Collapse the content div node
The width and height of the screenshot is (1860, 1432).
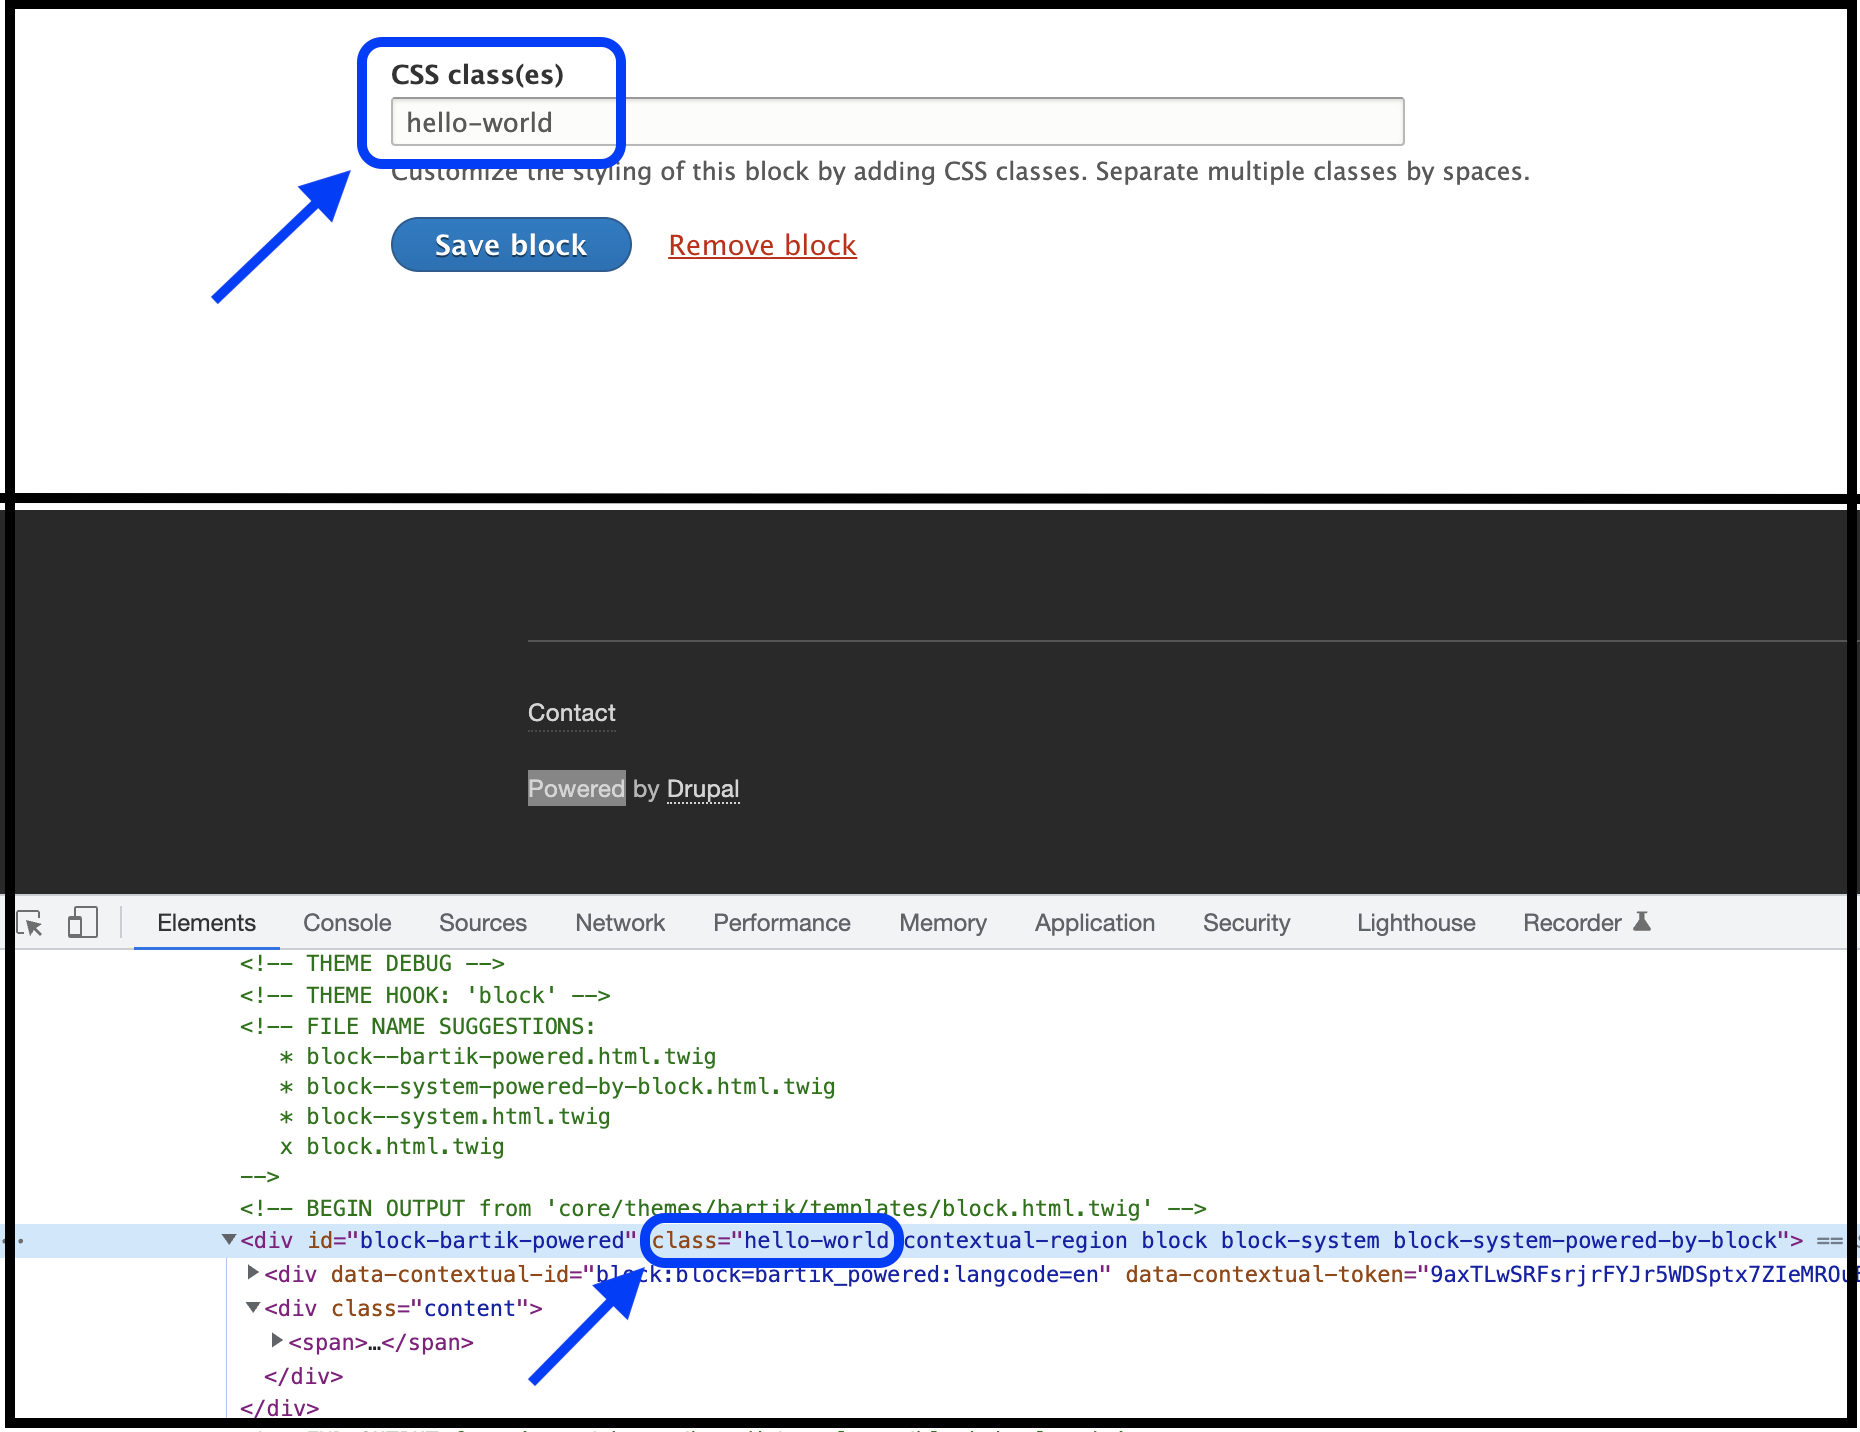coord(253,1307)
